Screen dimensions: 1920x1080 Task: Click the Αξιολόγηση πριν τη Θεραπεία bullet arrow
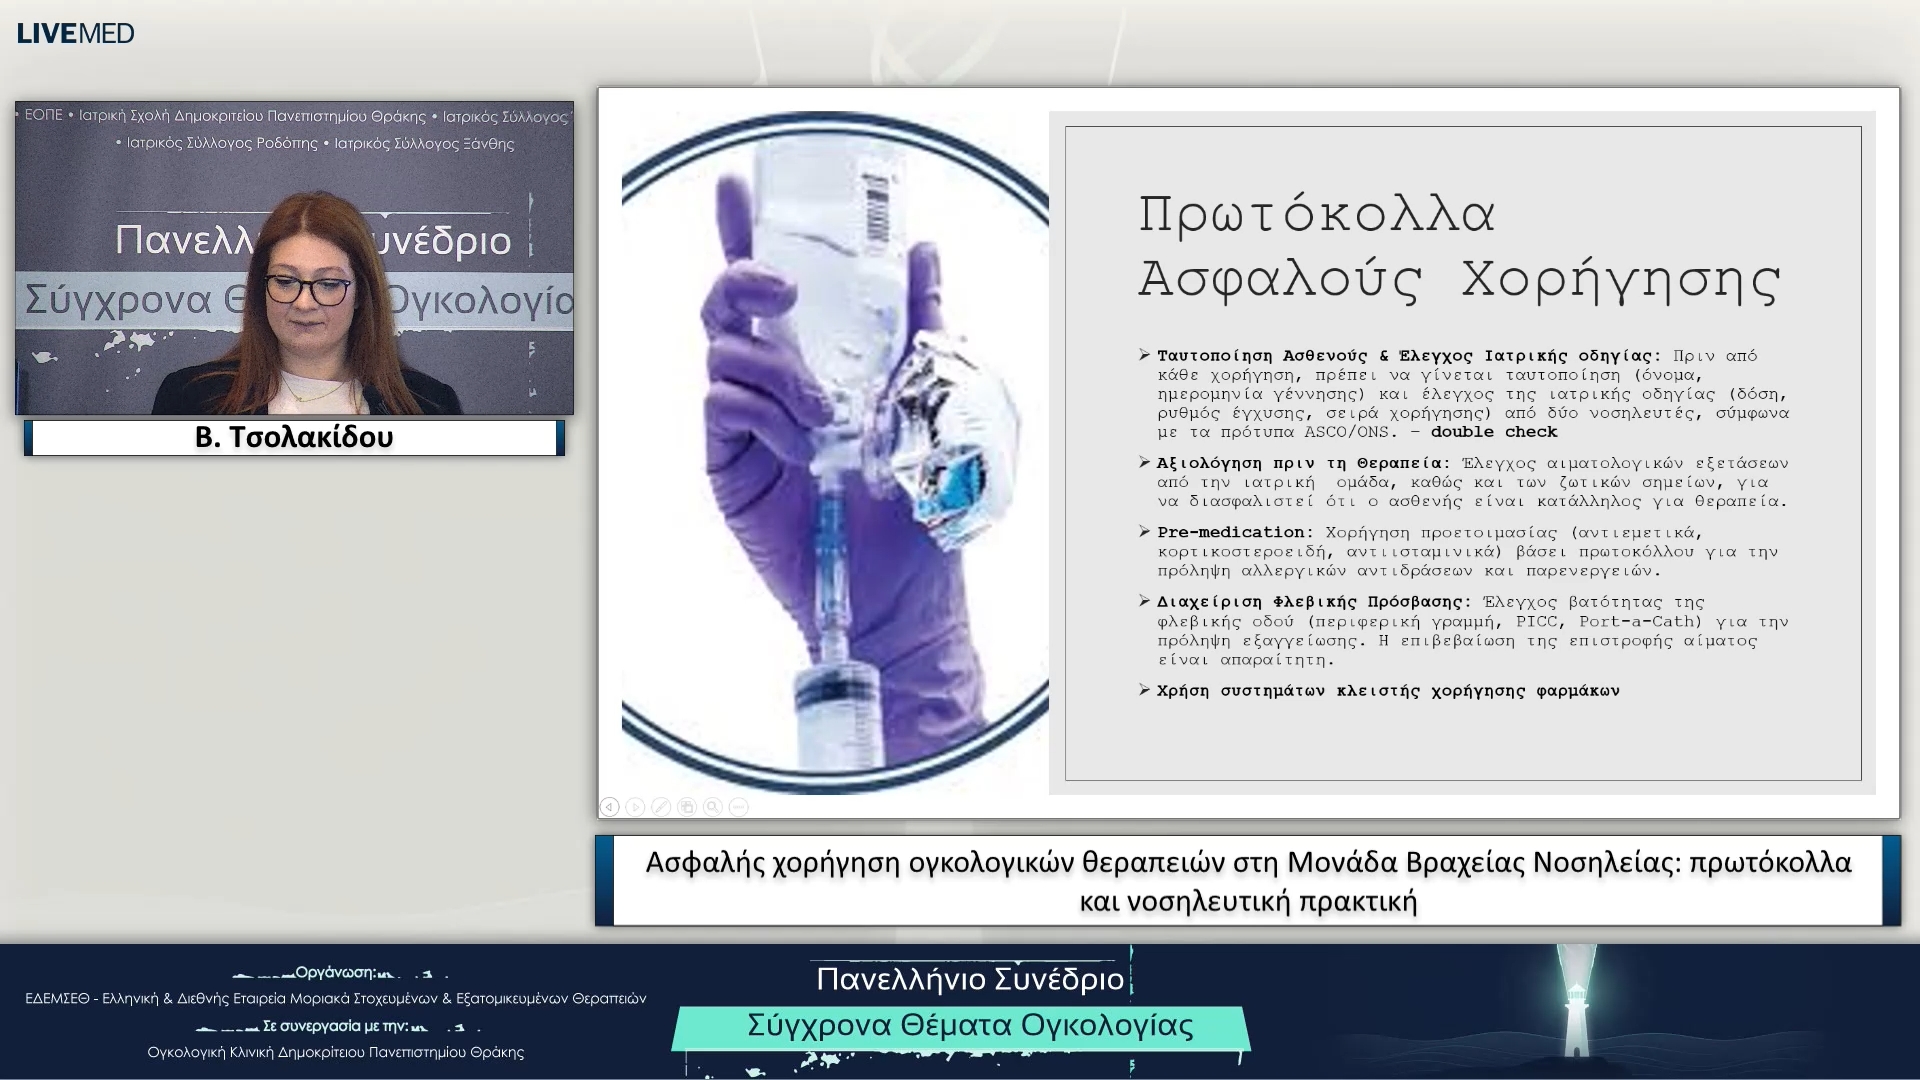[1144, 462]
